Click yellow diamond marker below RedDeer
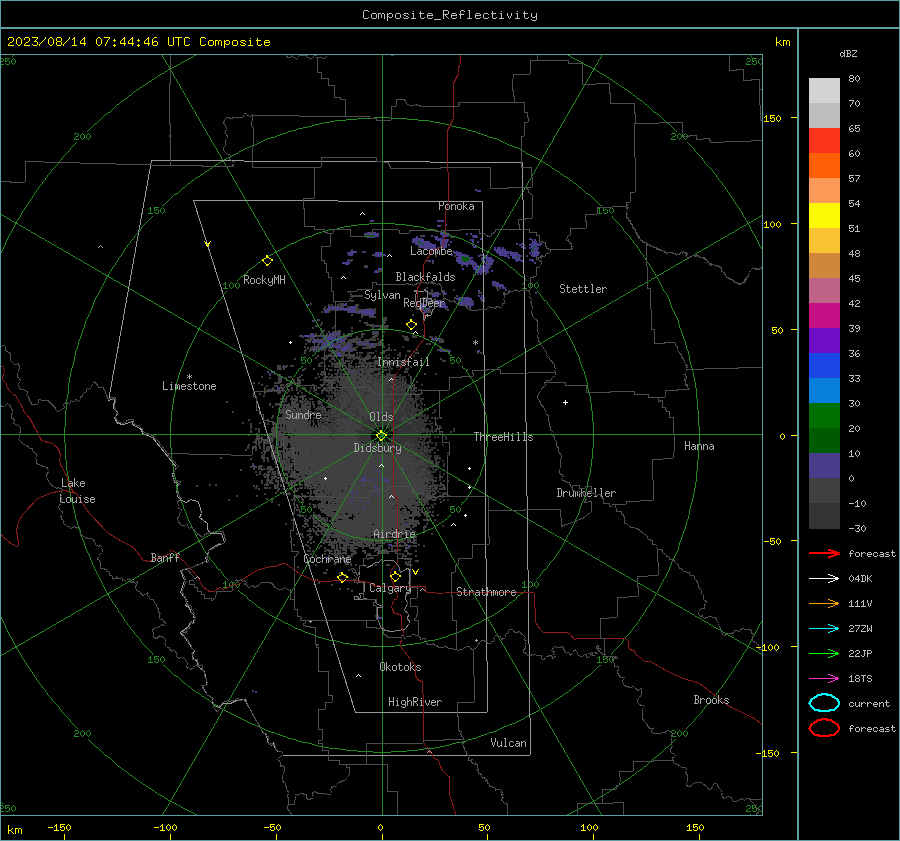 tap(411, 325)
